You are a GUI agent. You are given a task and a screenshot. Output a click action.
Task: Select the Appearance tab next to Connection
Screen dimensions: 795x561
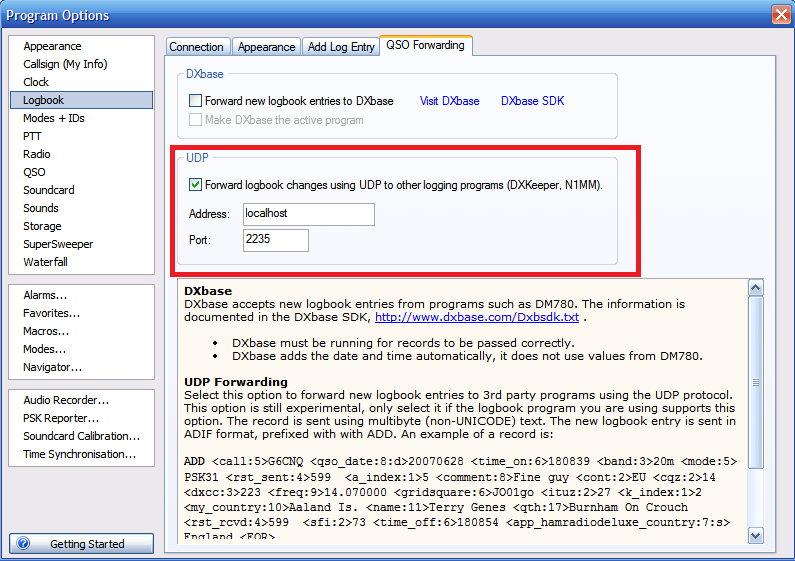point(267,47)
